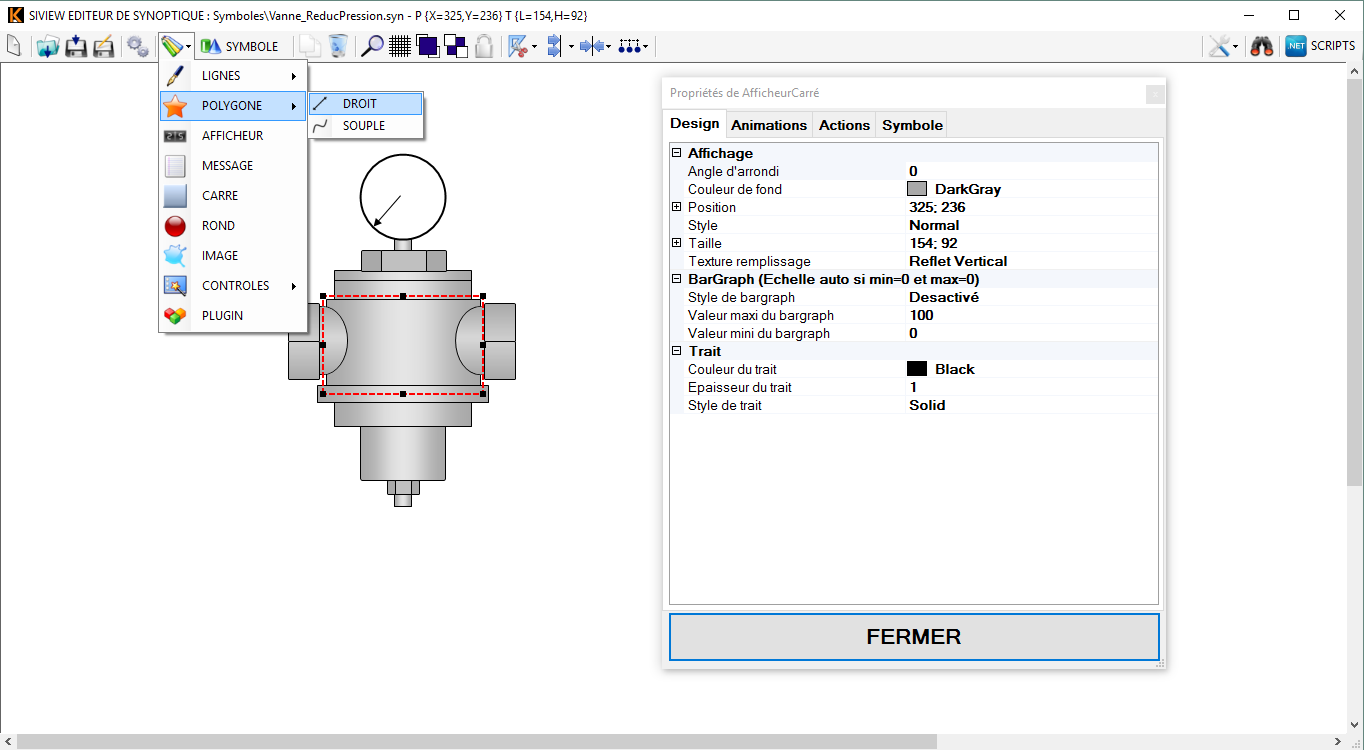Choose CARRE from the drawing menu
Screen dimensions: 1364x750
point(232,196)
